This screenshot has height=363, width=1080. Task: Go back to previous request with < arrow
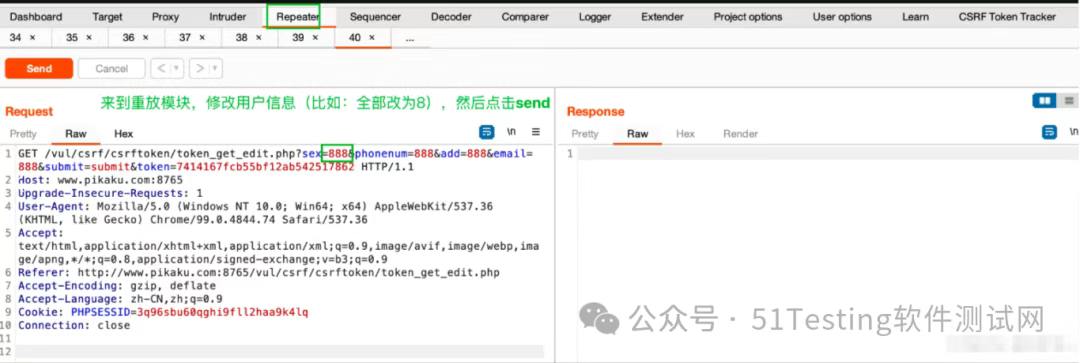point(160,68)
